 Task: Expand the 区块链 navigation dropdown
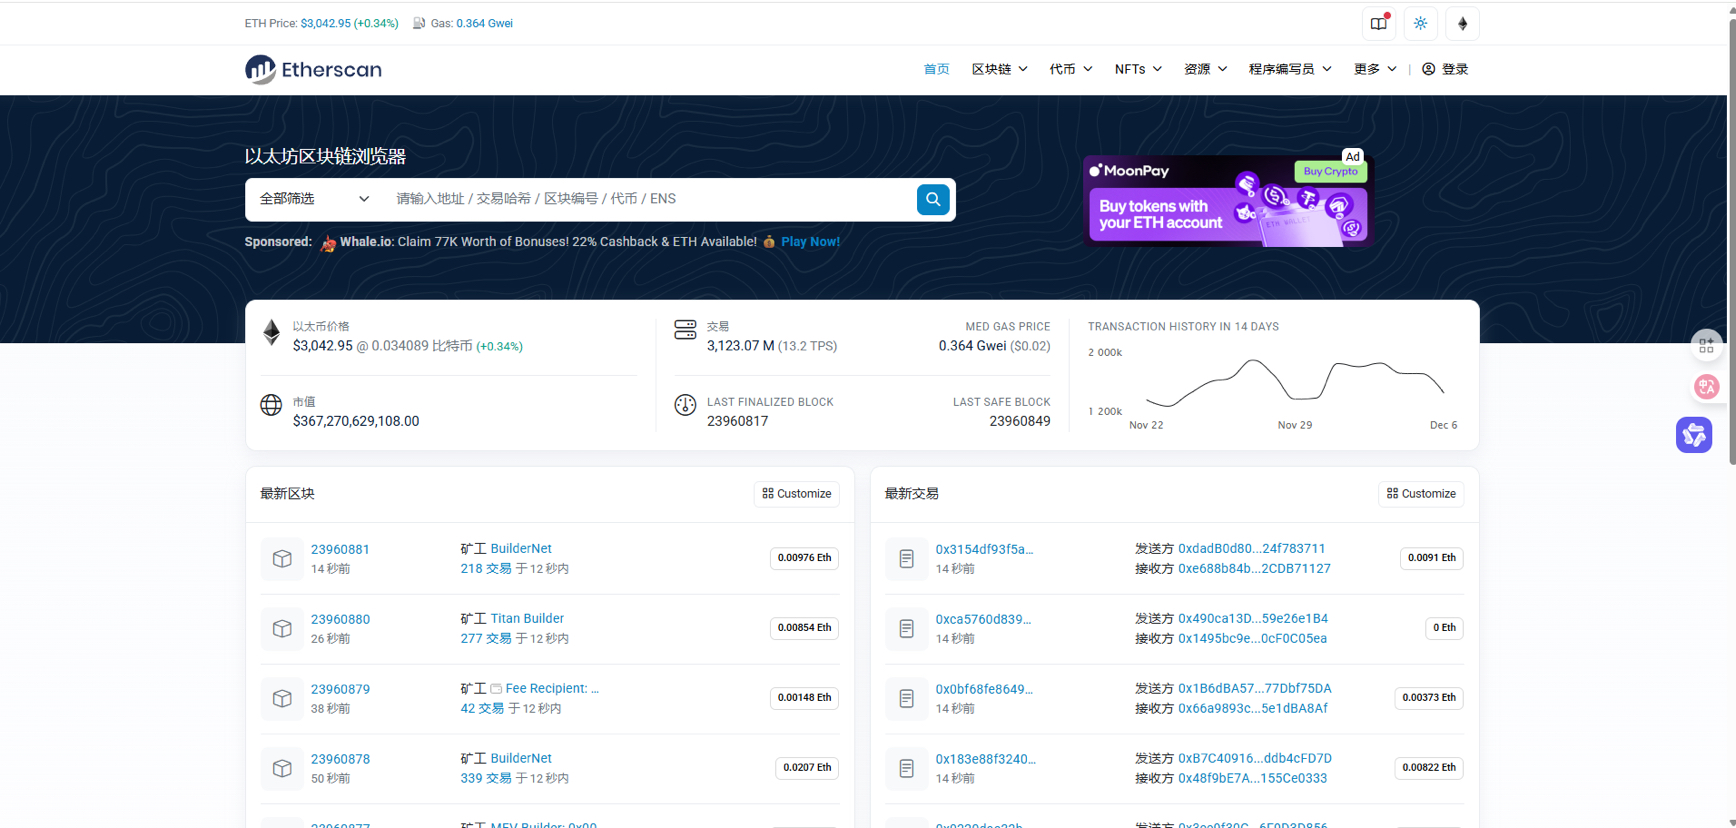[x=999, y=69]
